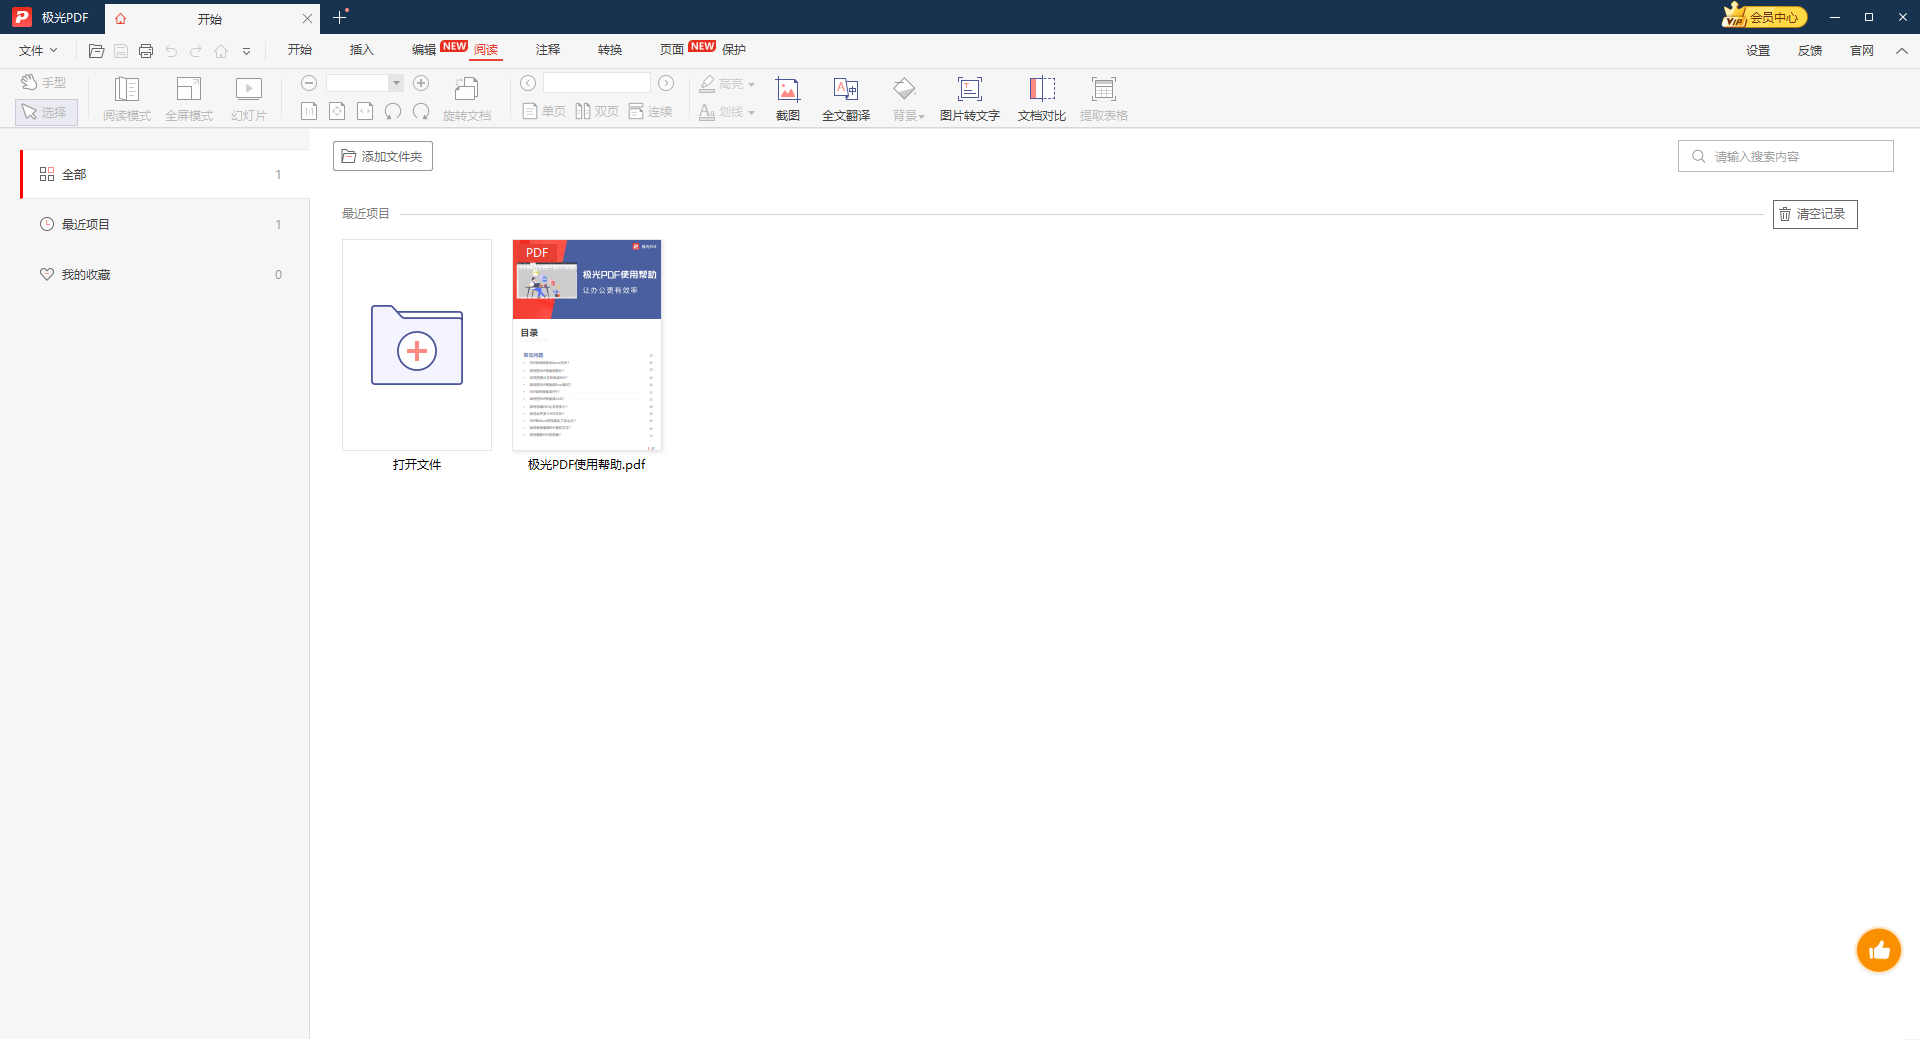Open the 极光PDF使用帮助.pdf thumbnail

(x=587, y=345)
